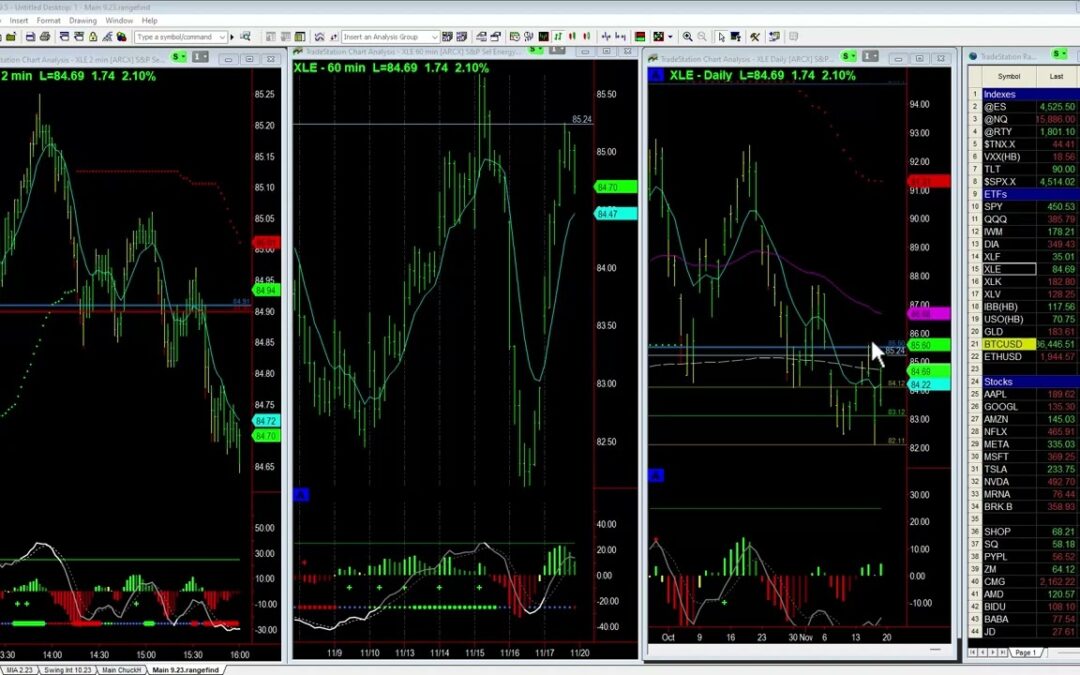Open the green S dropdown on XLE Daily chart
The width and height of the screenshot is (1080, 675).
coord(849,56)
